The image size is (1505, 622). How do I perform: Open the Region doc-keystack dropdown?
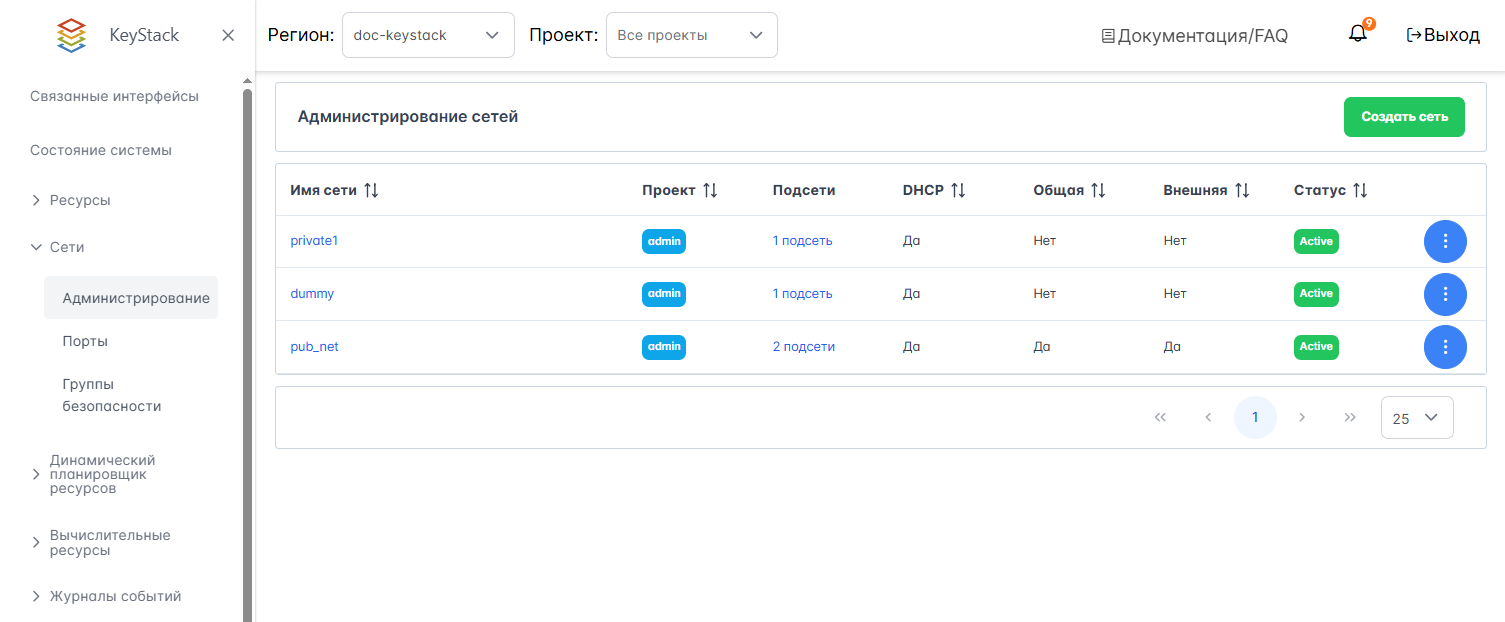[428, 35]
